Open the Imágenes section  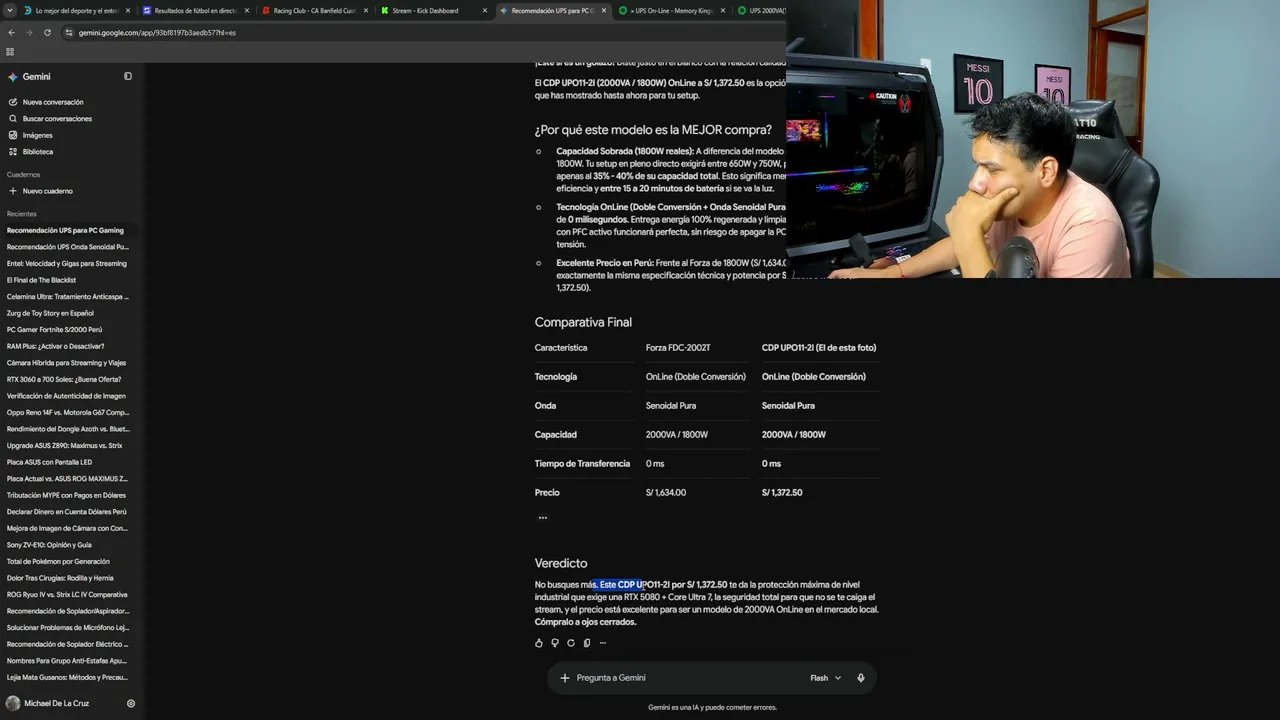click(37, 135)
